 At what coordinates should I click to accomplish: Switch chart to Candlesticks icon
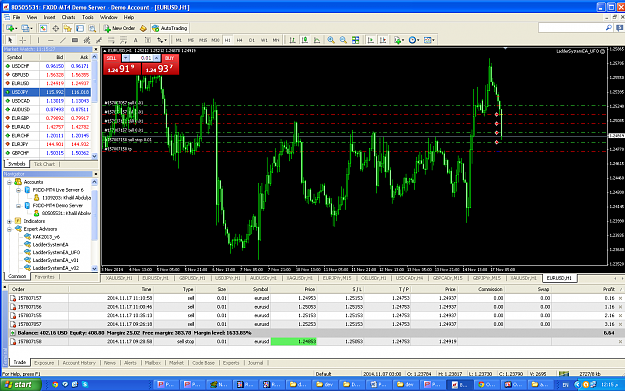(305, 40)
